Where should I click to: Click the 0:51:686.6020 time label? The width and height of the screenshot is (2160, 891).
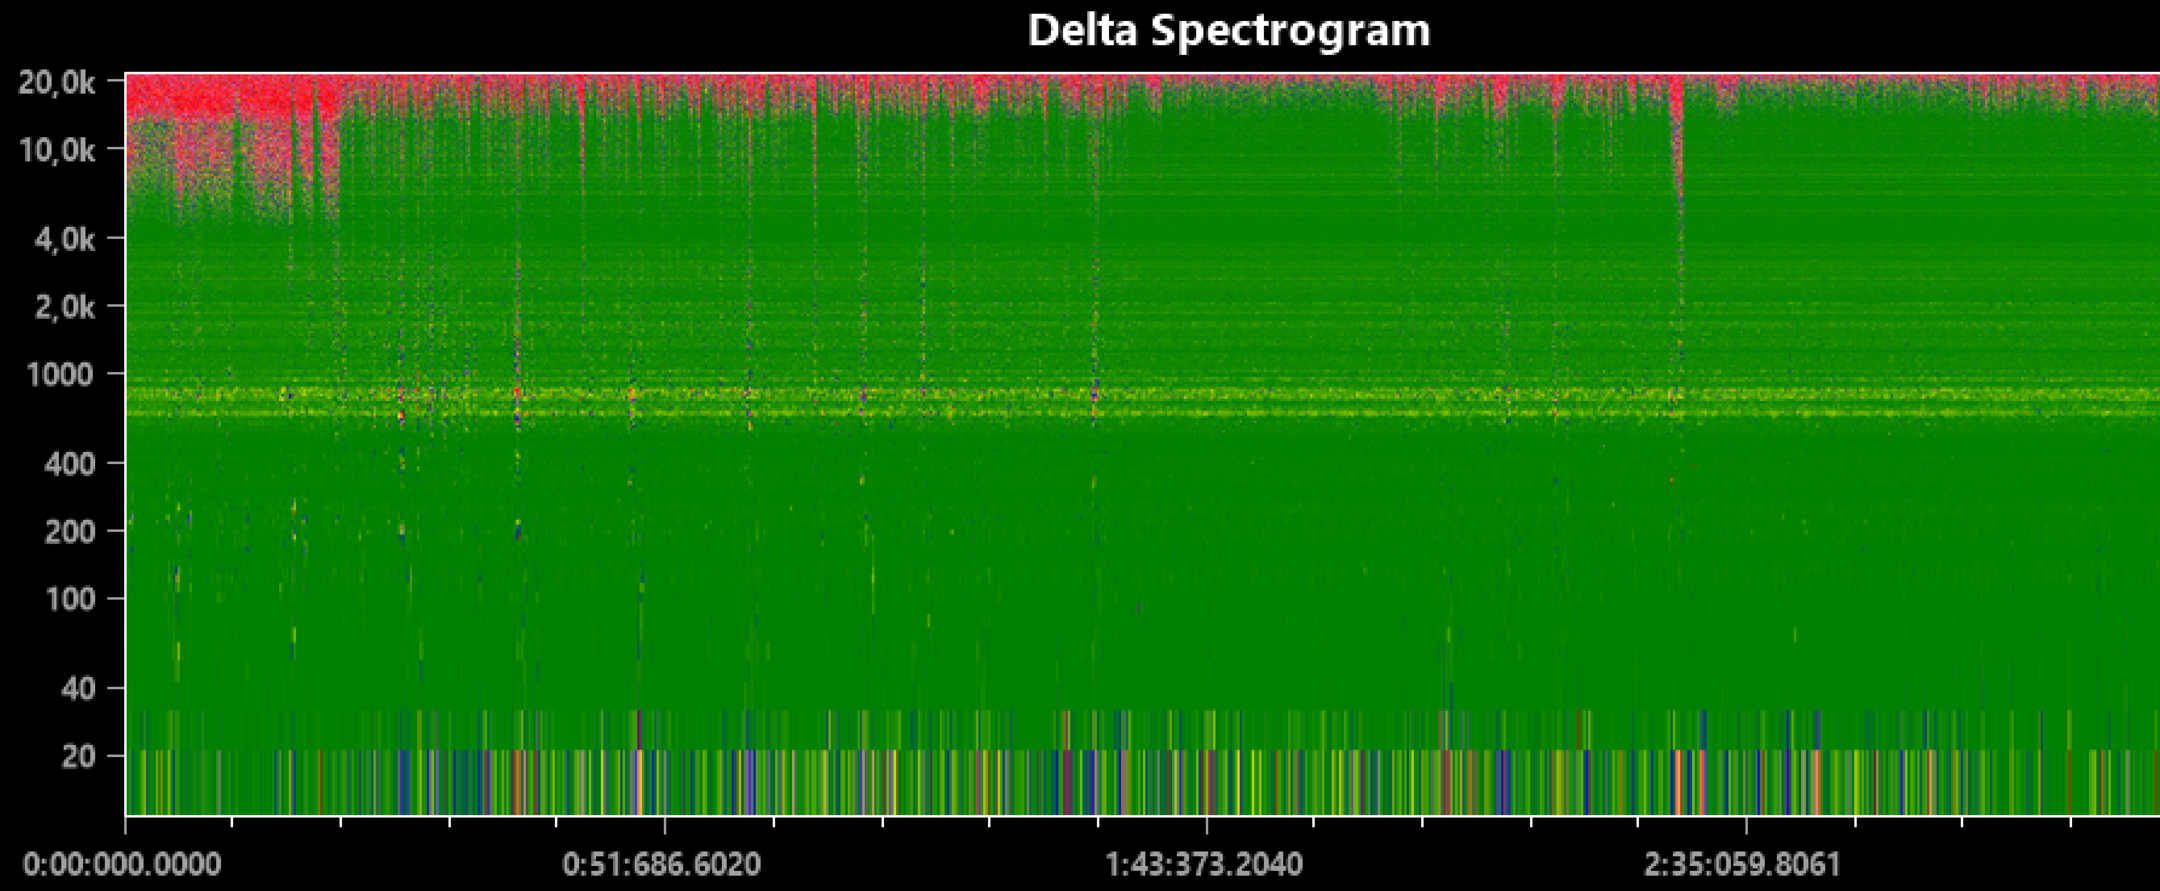(x=662, y=864)
